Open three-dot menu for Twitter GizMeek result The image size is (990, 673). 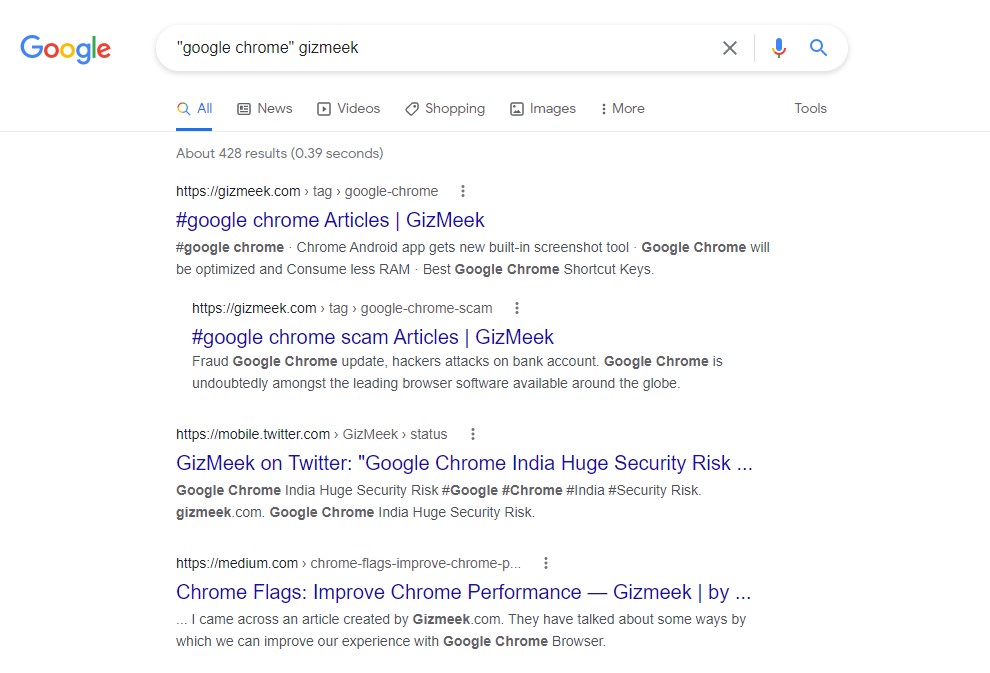pyautogui.click(x=473, y=434)
